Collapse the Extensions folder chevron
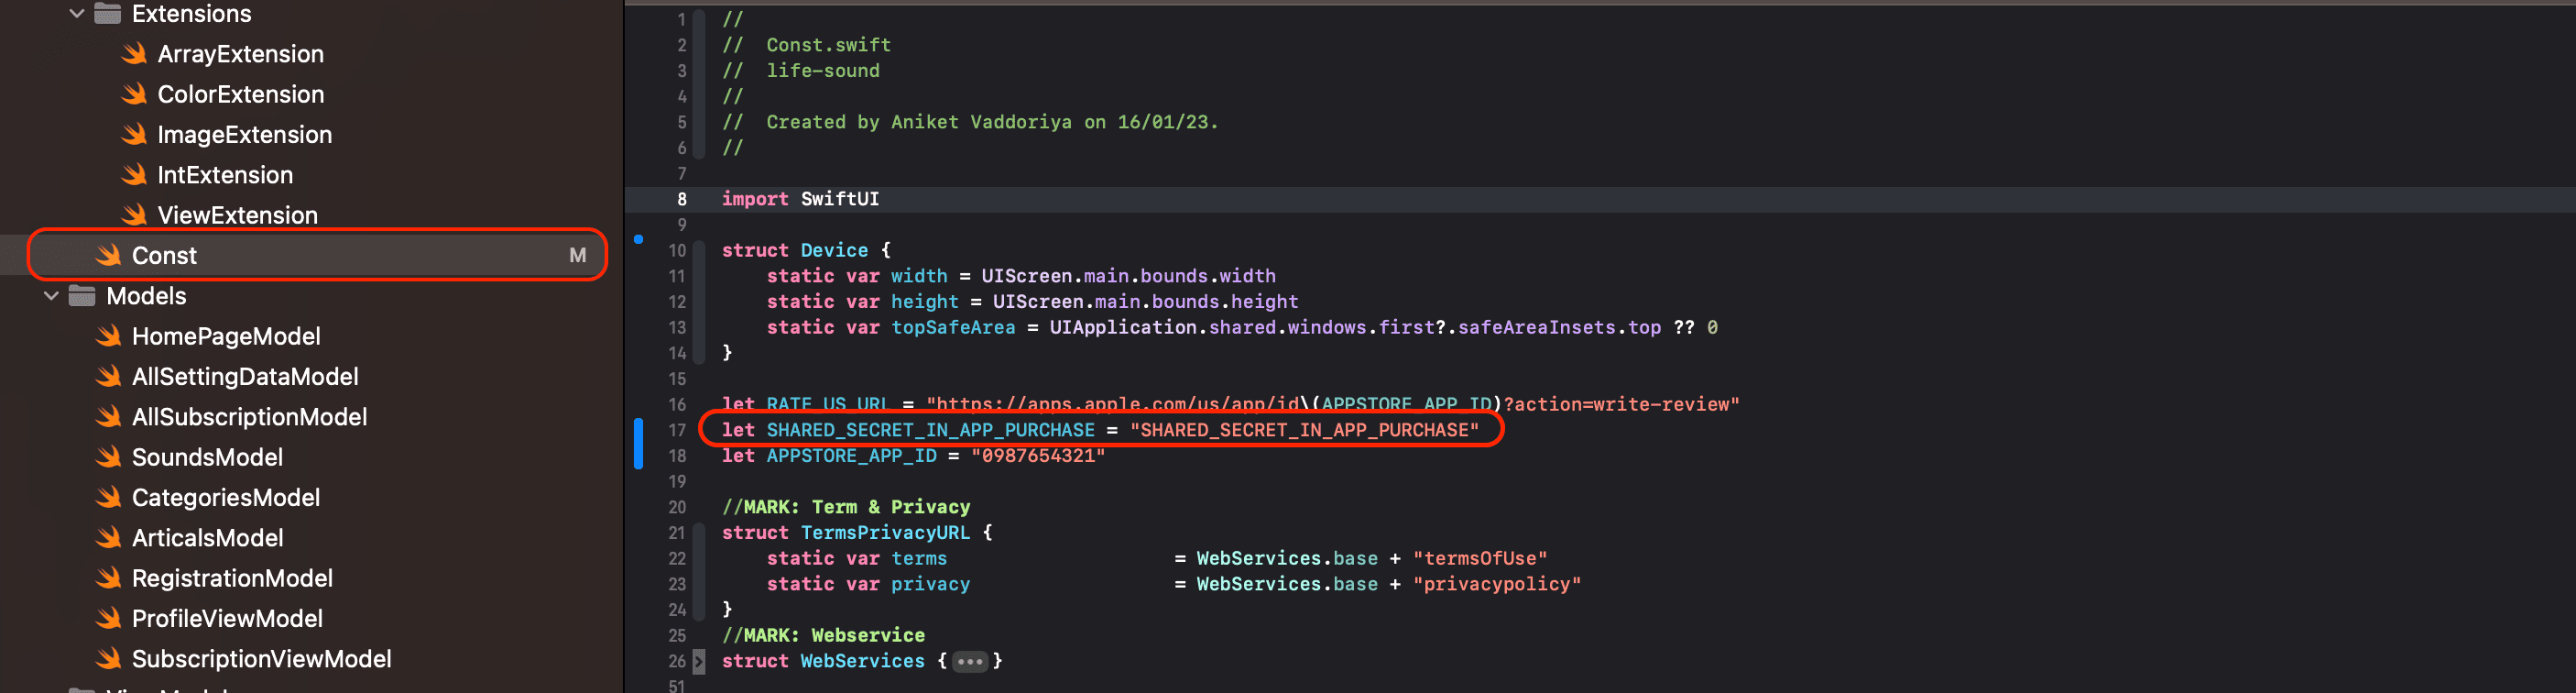Image resolution: width=2576 pixels, height=693 pixels. (77, 14)
